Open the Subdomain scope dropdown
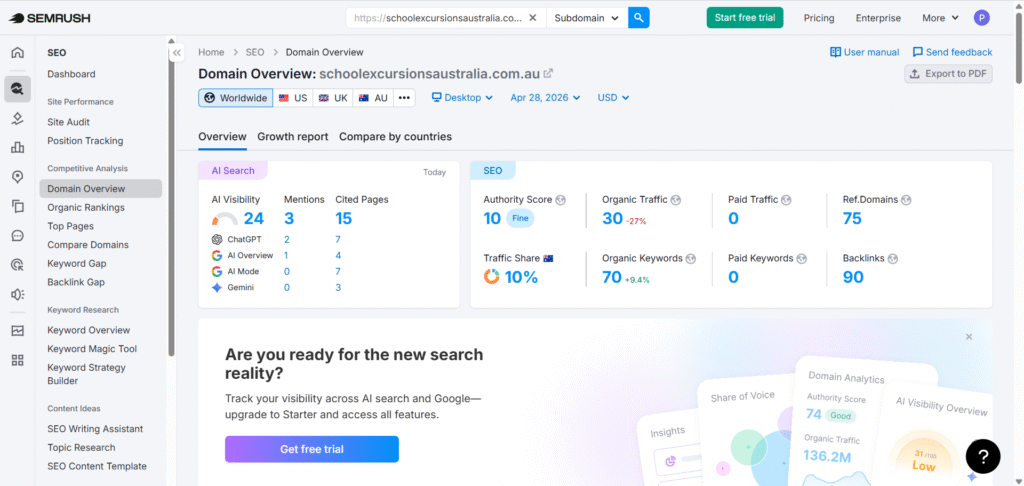This screenshot has width=1024, height=486. pyautogui.click(x=586, y=18)
